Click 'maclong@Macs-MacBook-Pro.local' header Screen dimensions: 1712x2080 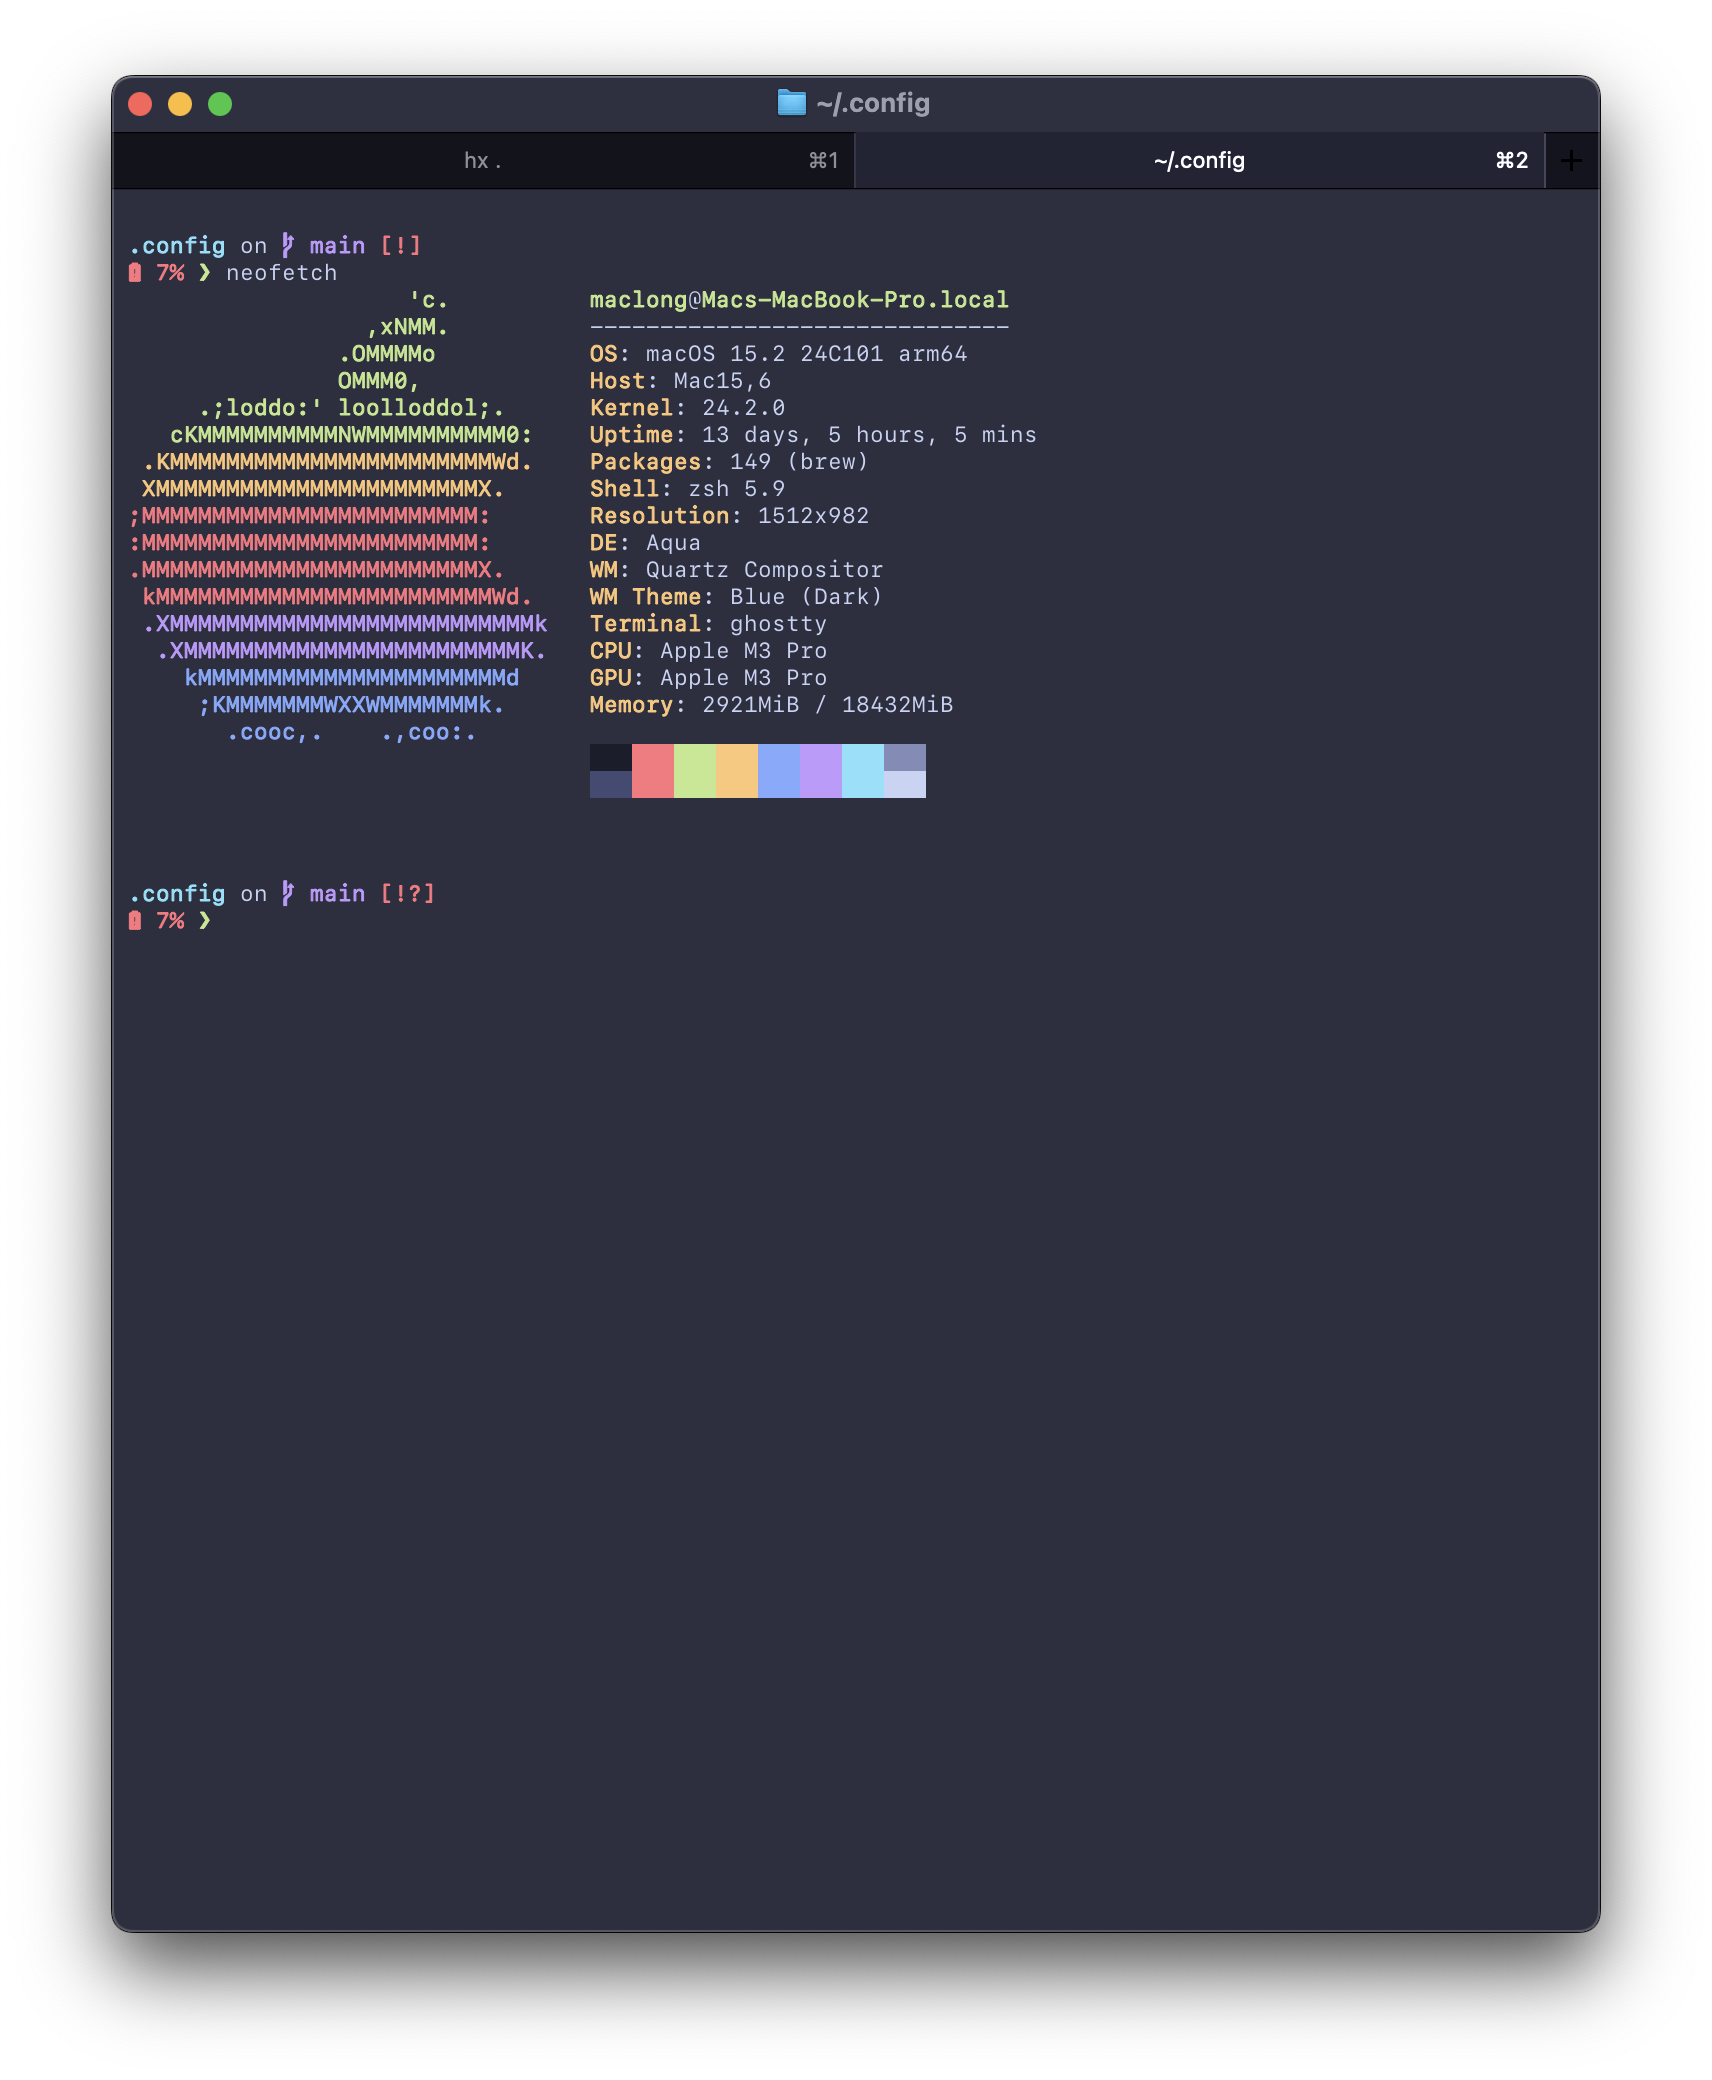799,300
